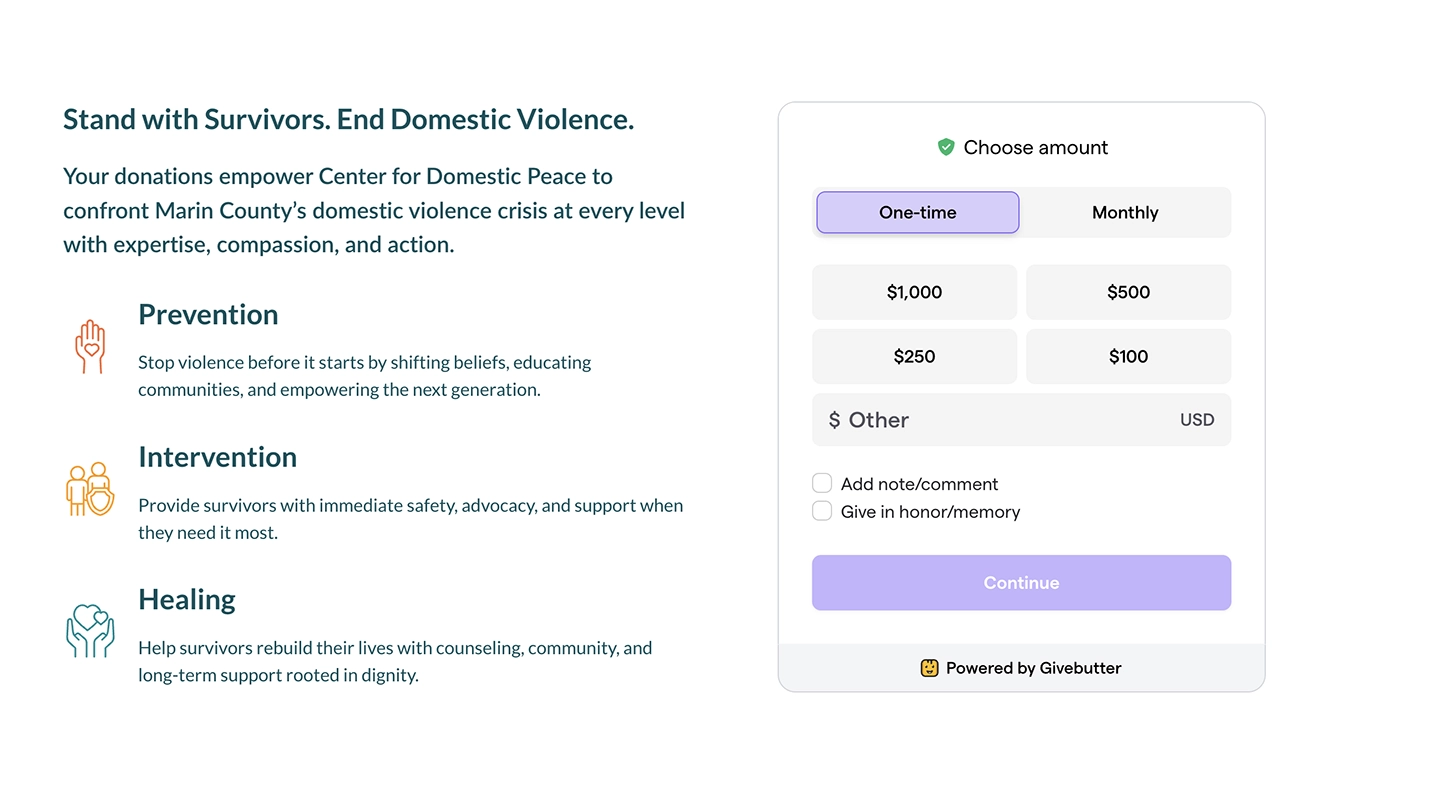Select the $1,000 donation amount
The width and height of the screenshot is (1440, 810).
[914, 292]
